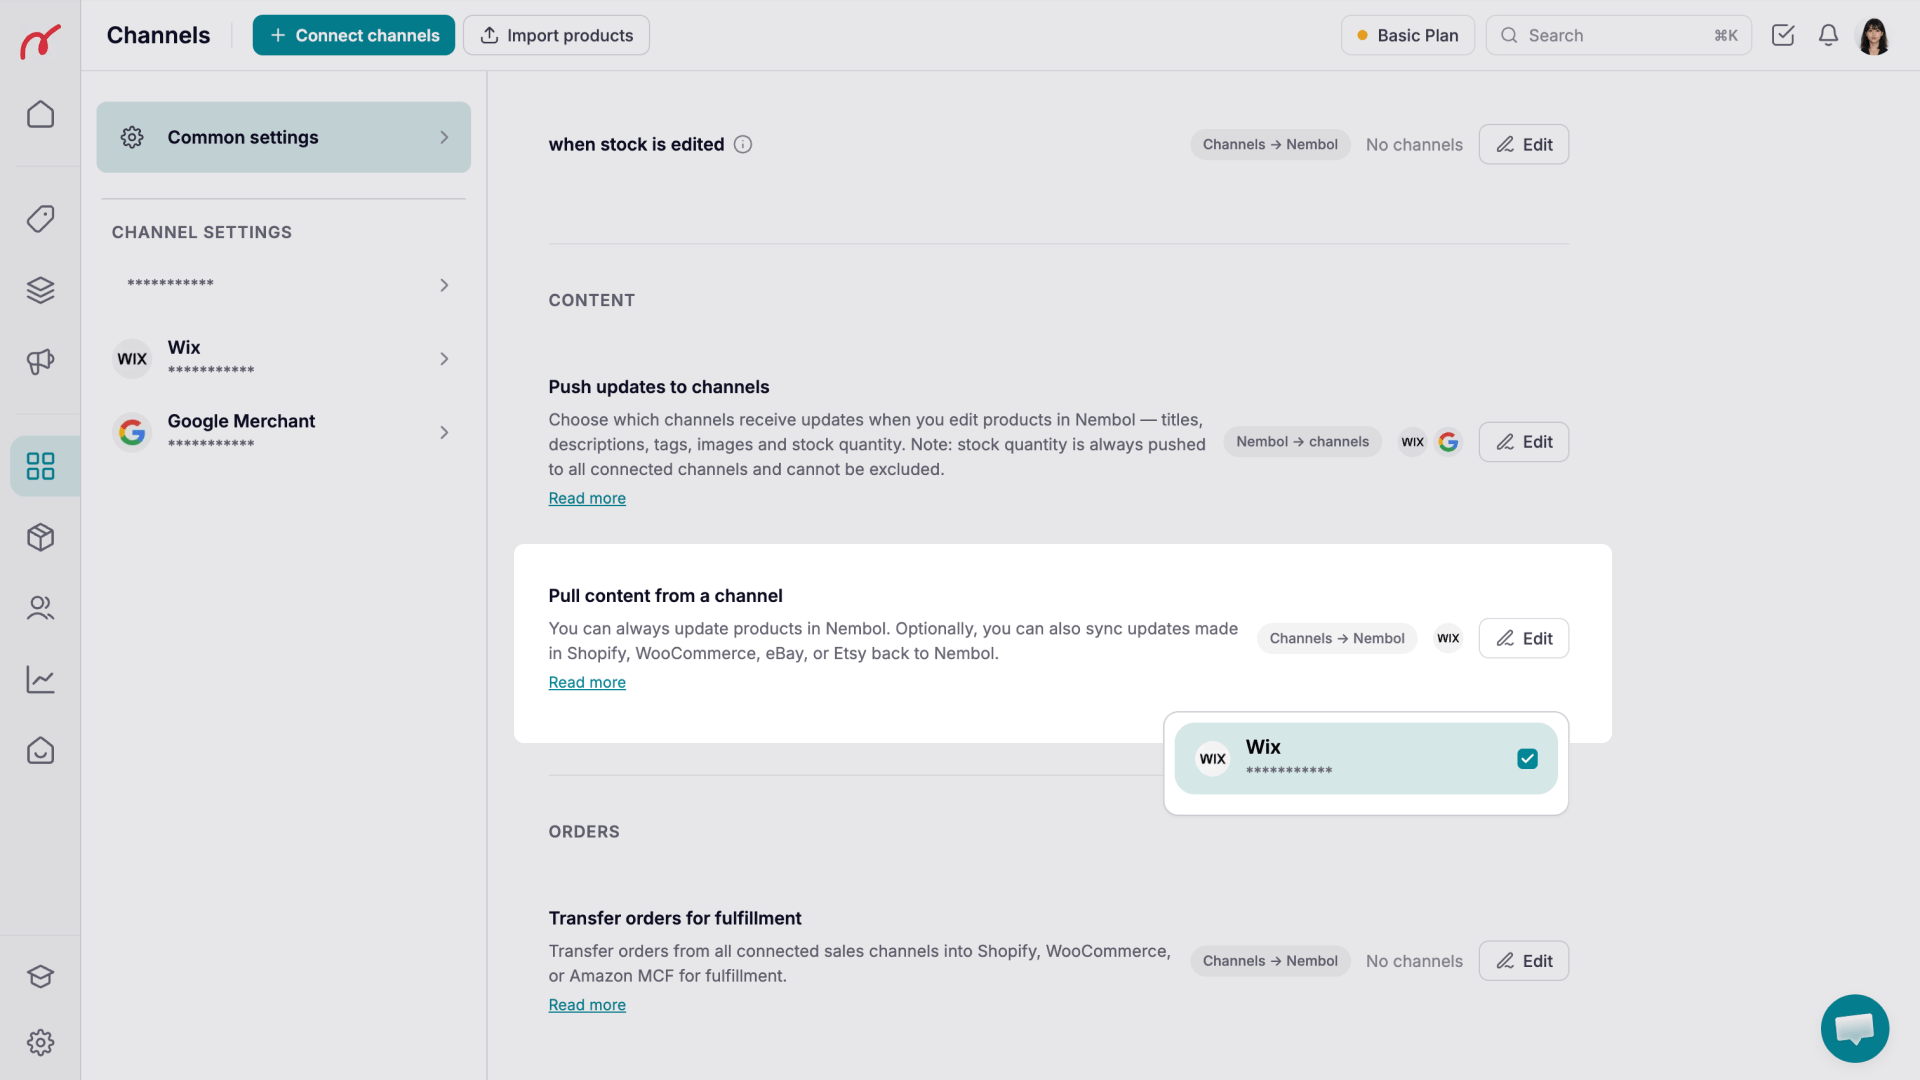
Task: Expand the masked channel entry chevron
Action: tap(444, 285)
